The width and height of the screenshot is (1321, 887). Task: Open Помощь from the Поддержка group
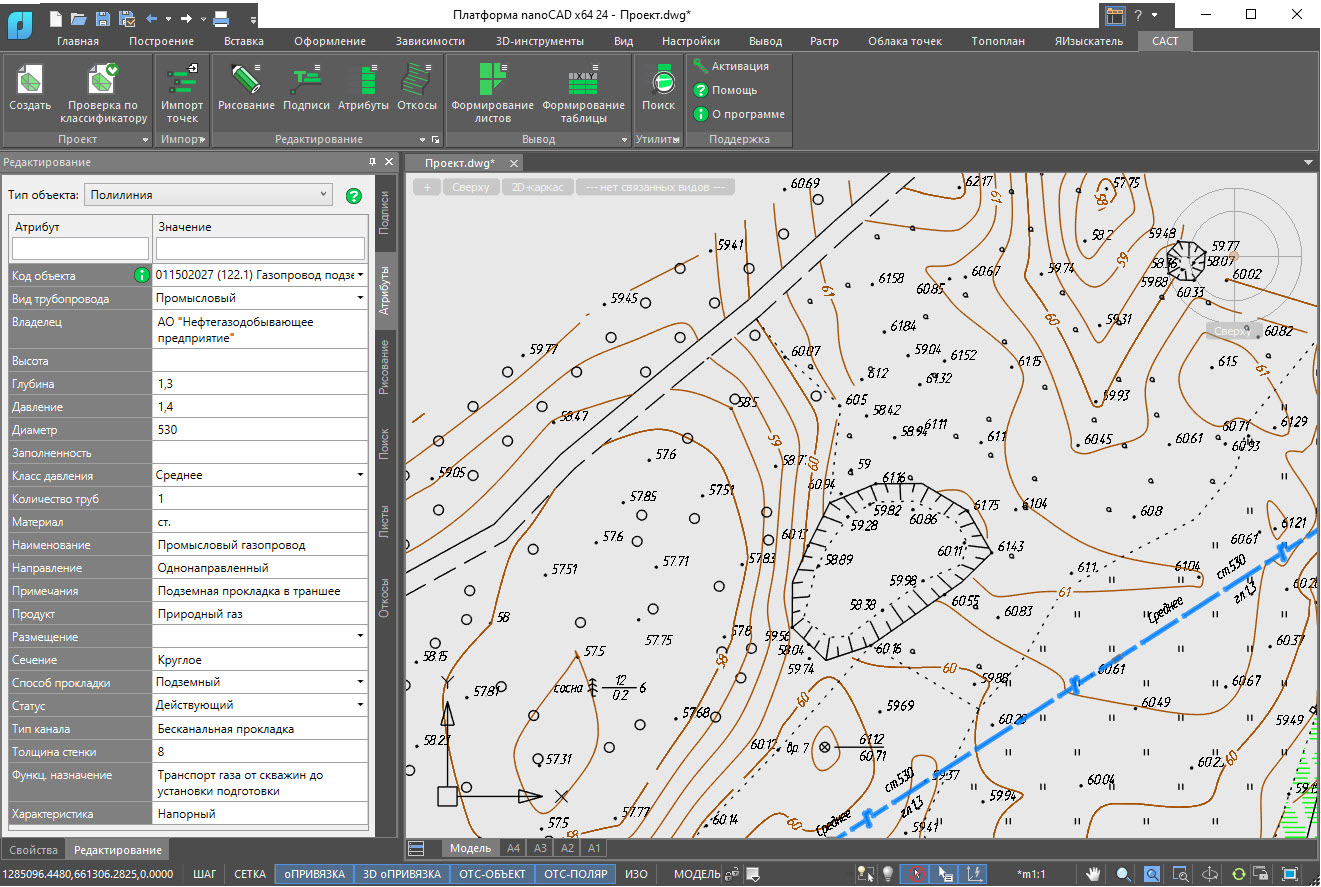pos(726,90)
